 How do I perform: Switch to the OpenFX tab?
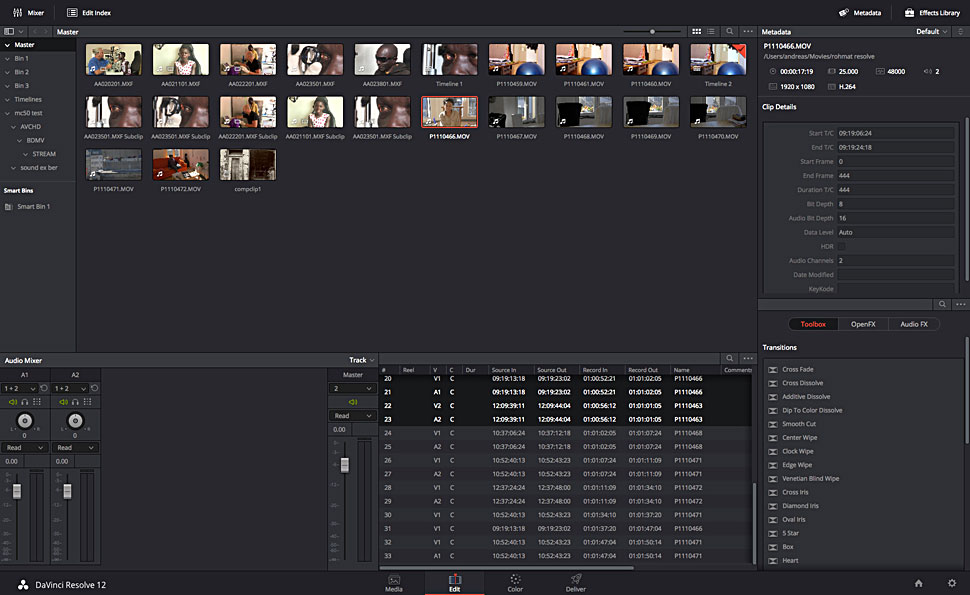tap(863, 324)
